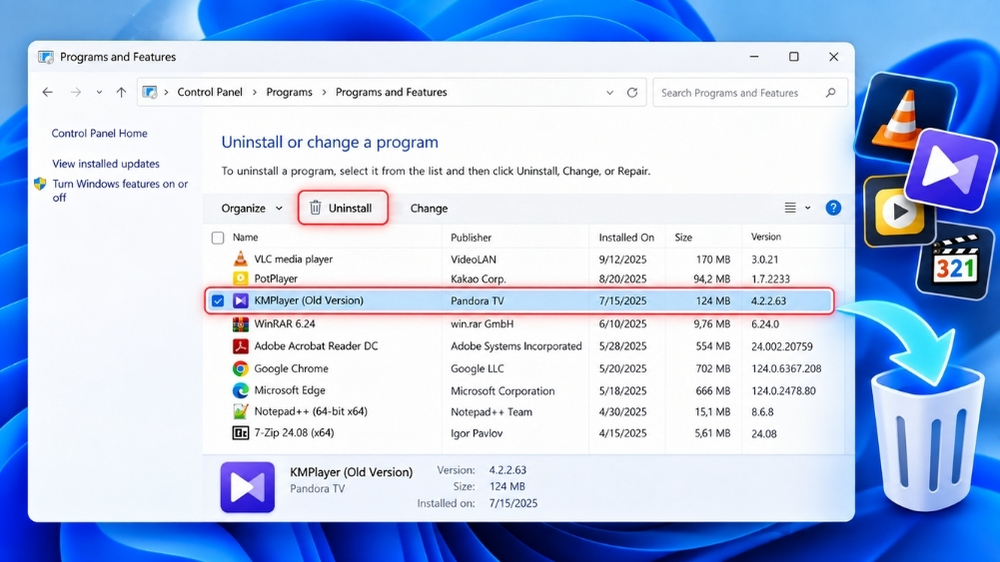Click the Uninstall button
This screenshot has height=562, width=1000.
343,208
